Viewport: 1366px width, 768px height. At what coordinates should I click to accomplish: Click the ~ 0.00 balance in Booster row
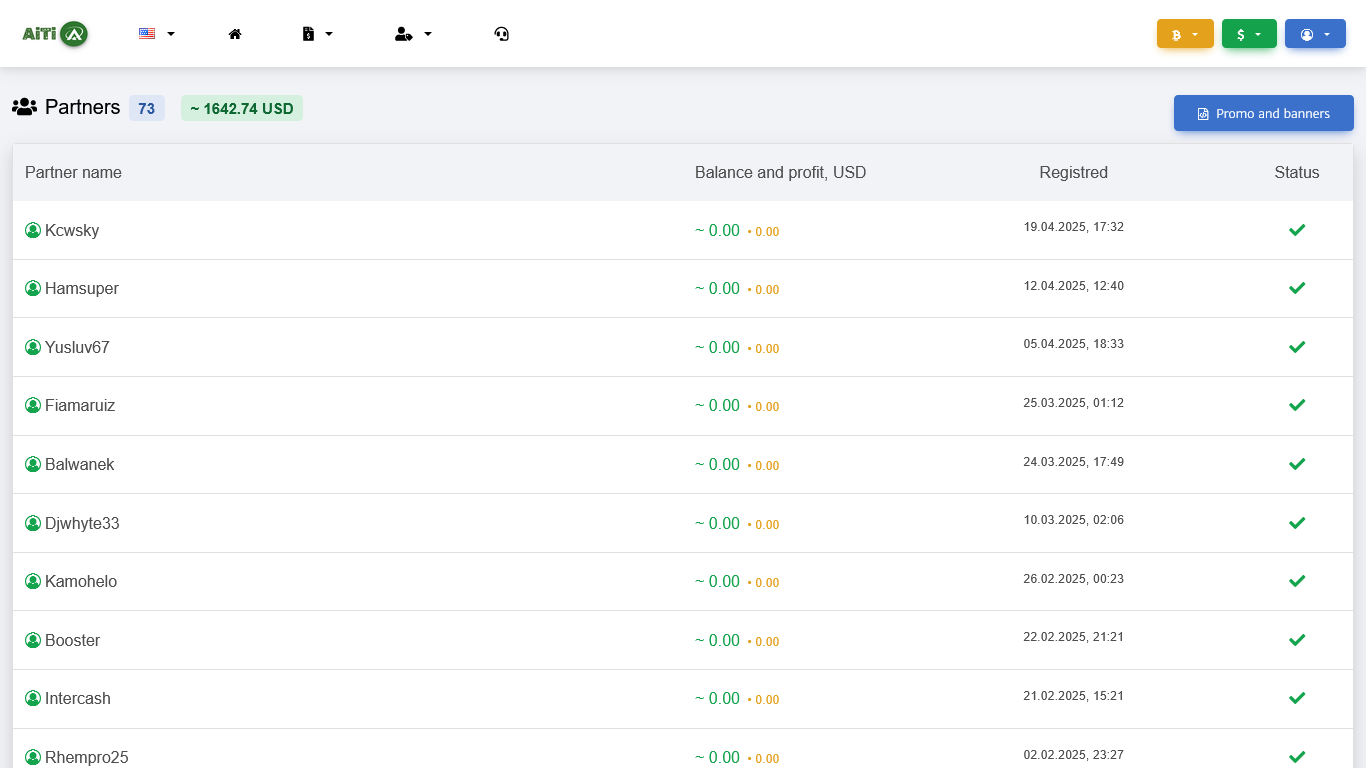point(717,640)
